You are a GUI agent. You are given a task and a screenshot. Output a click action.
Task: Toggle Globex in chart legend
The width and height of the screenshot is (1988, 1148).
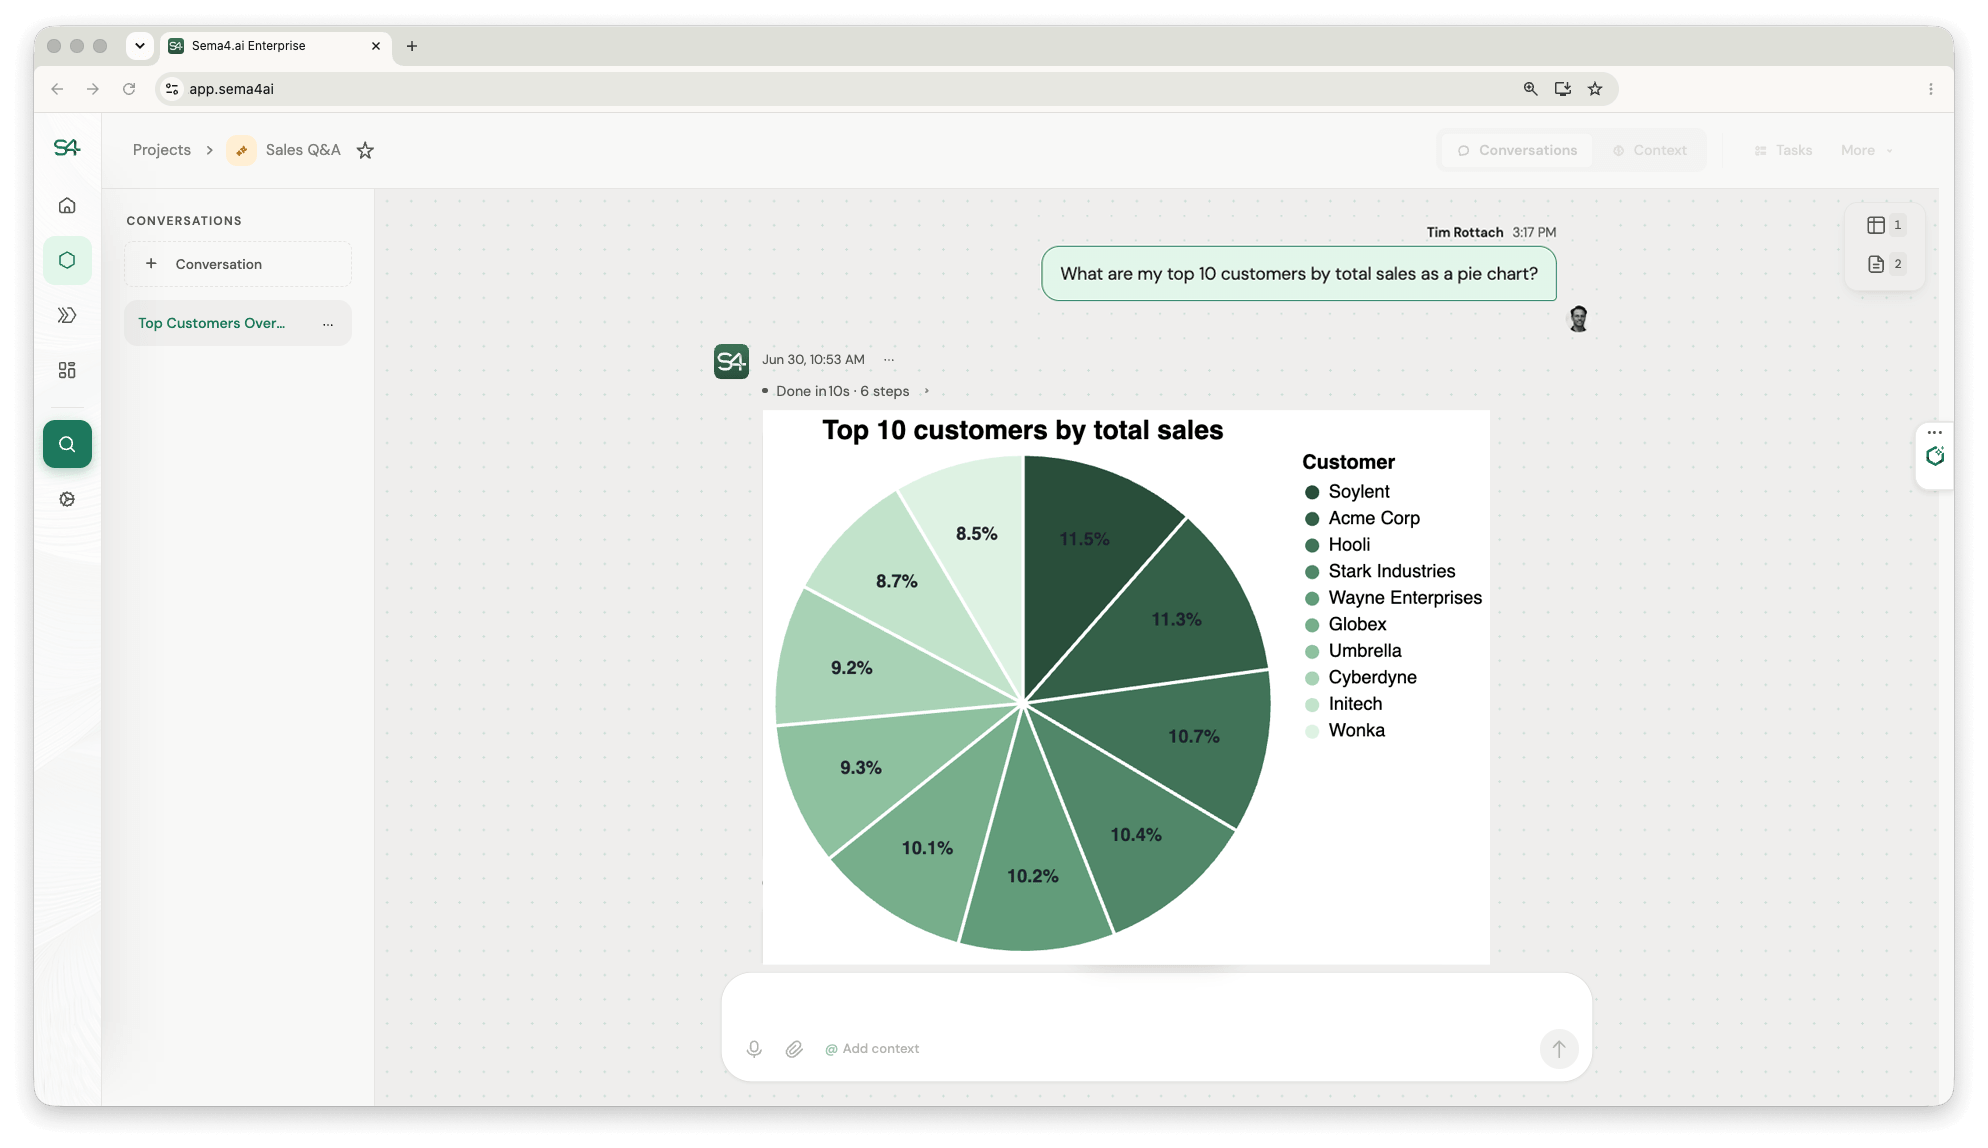tap(1345, 624)
